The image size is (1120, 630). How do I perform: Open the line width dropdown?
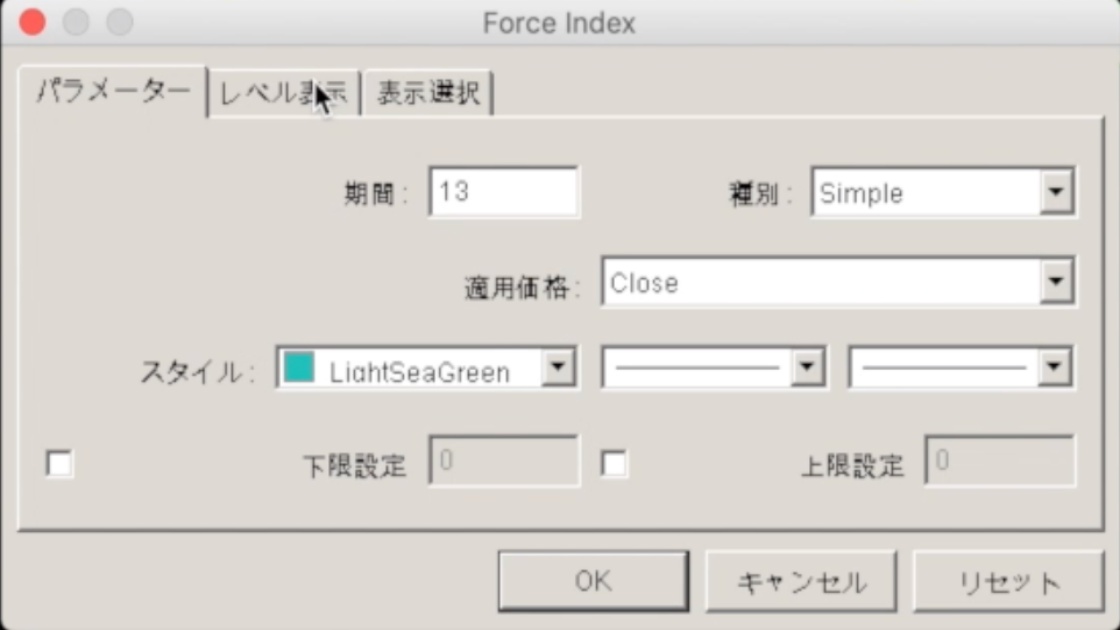[x=961, y=368]
